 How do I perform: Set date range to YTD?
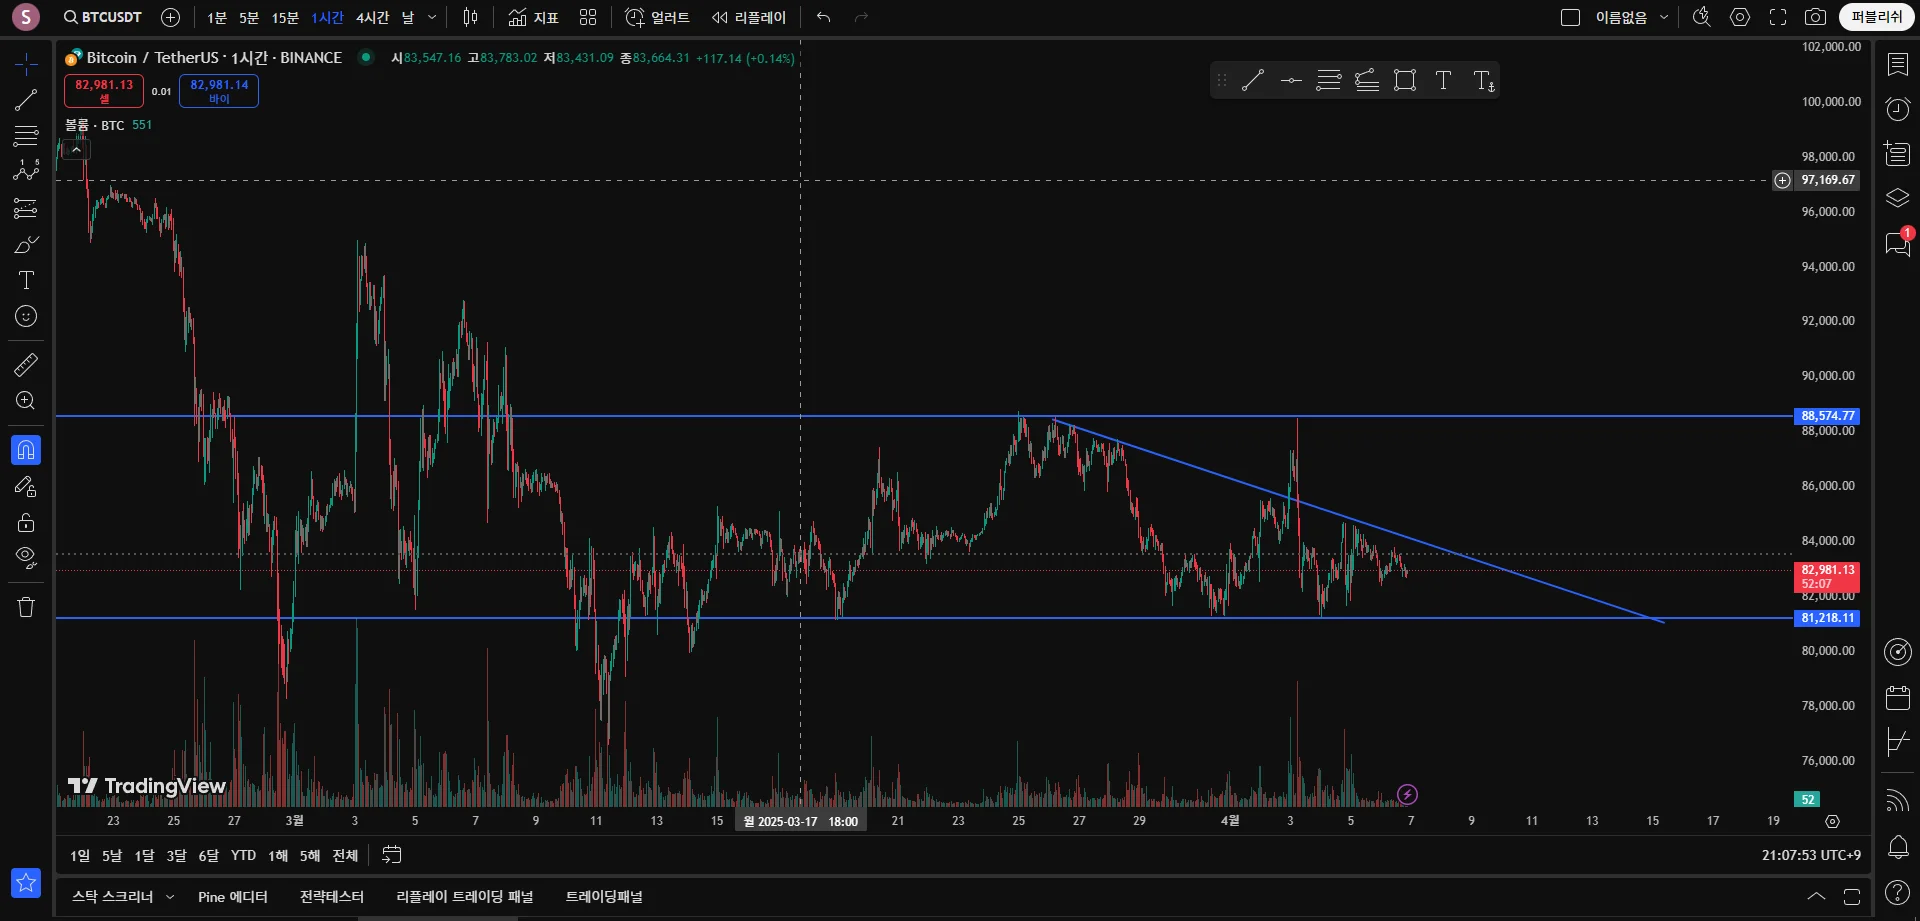pyautogui.click(x=243, y=855)
